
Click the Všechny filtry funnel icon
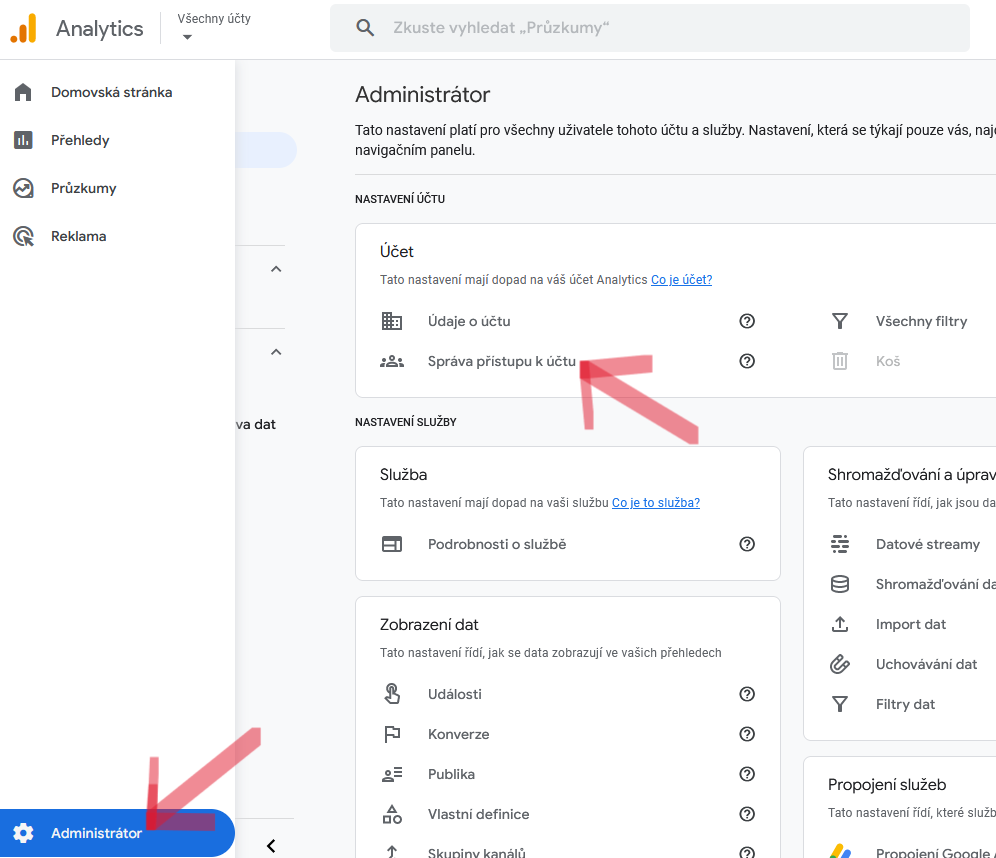pos(840,321)
